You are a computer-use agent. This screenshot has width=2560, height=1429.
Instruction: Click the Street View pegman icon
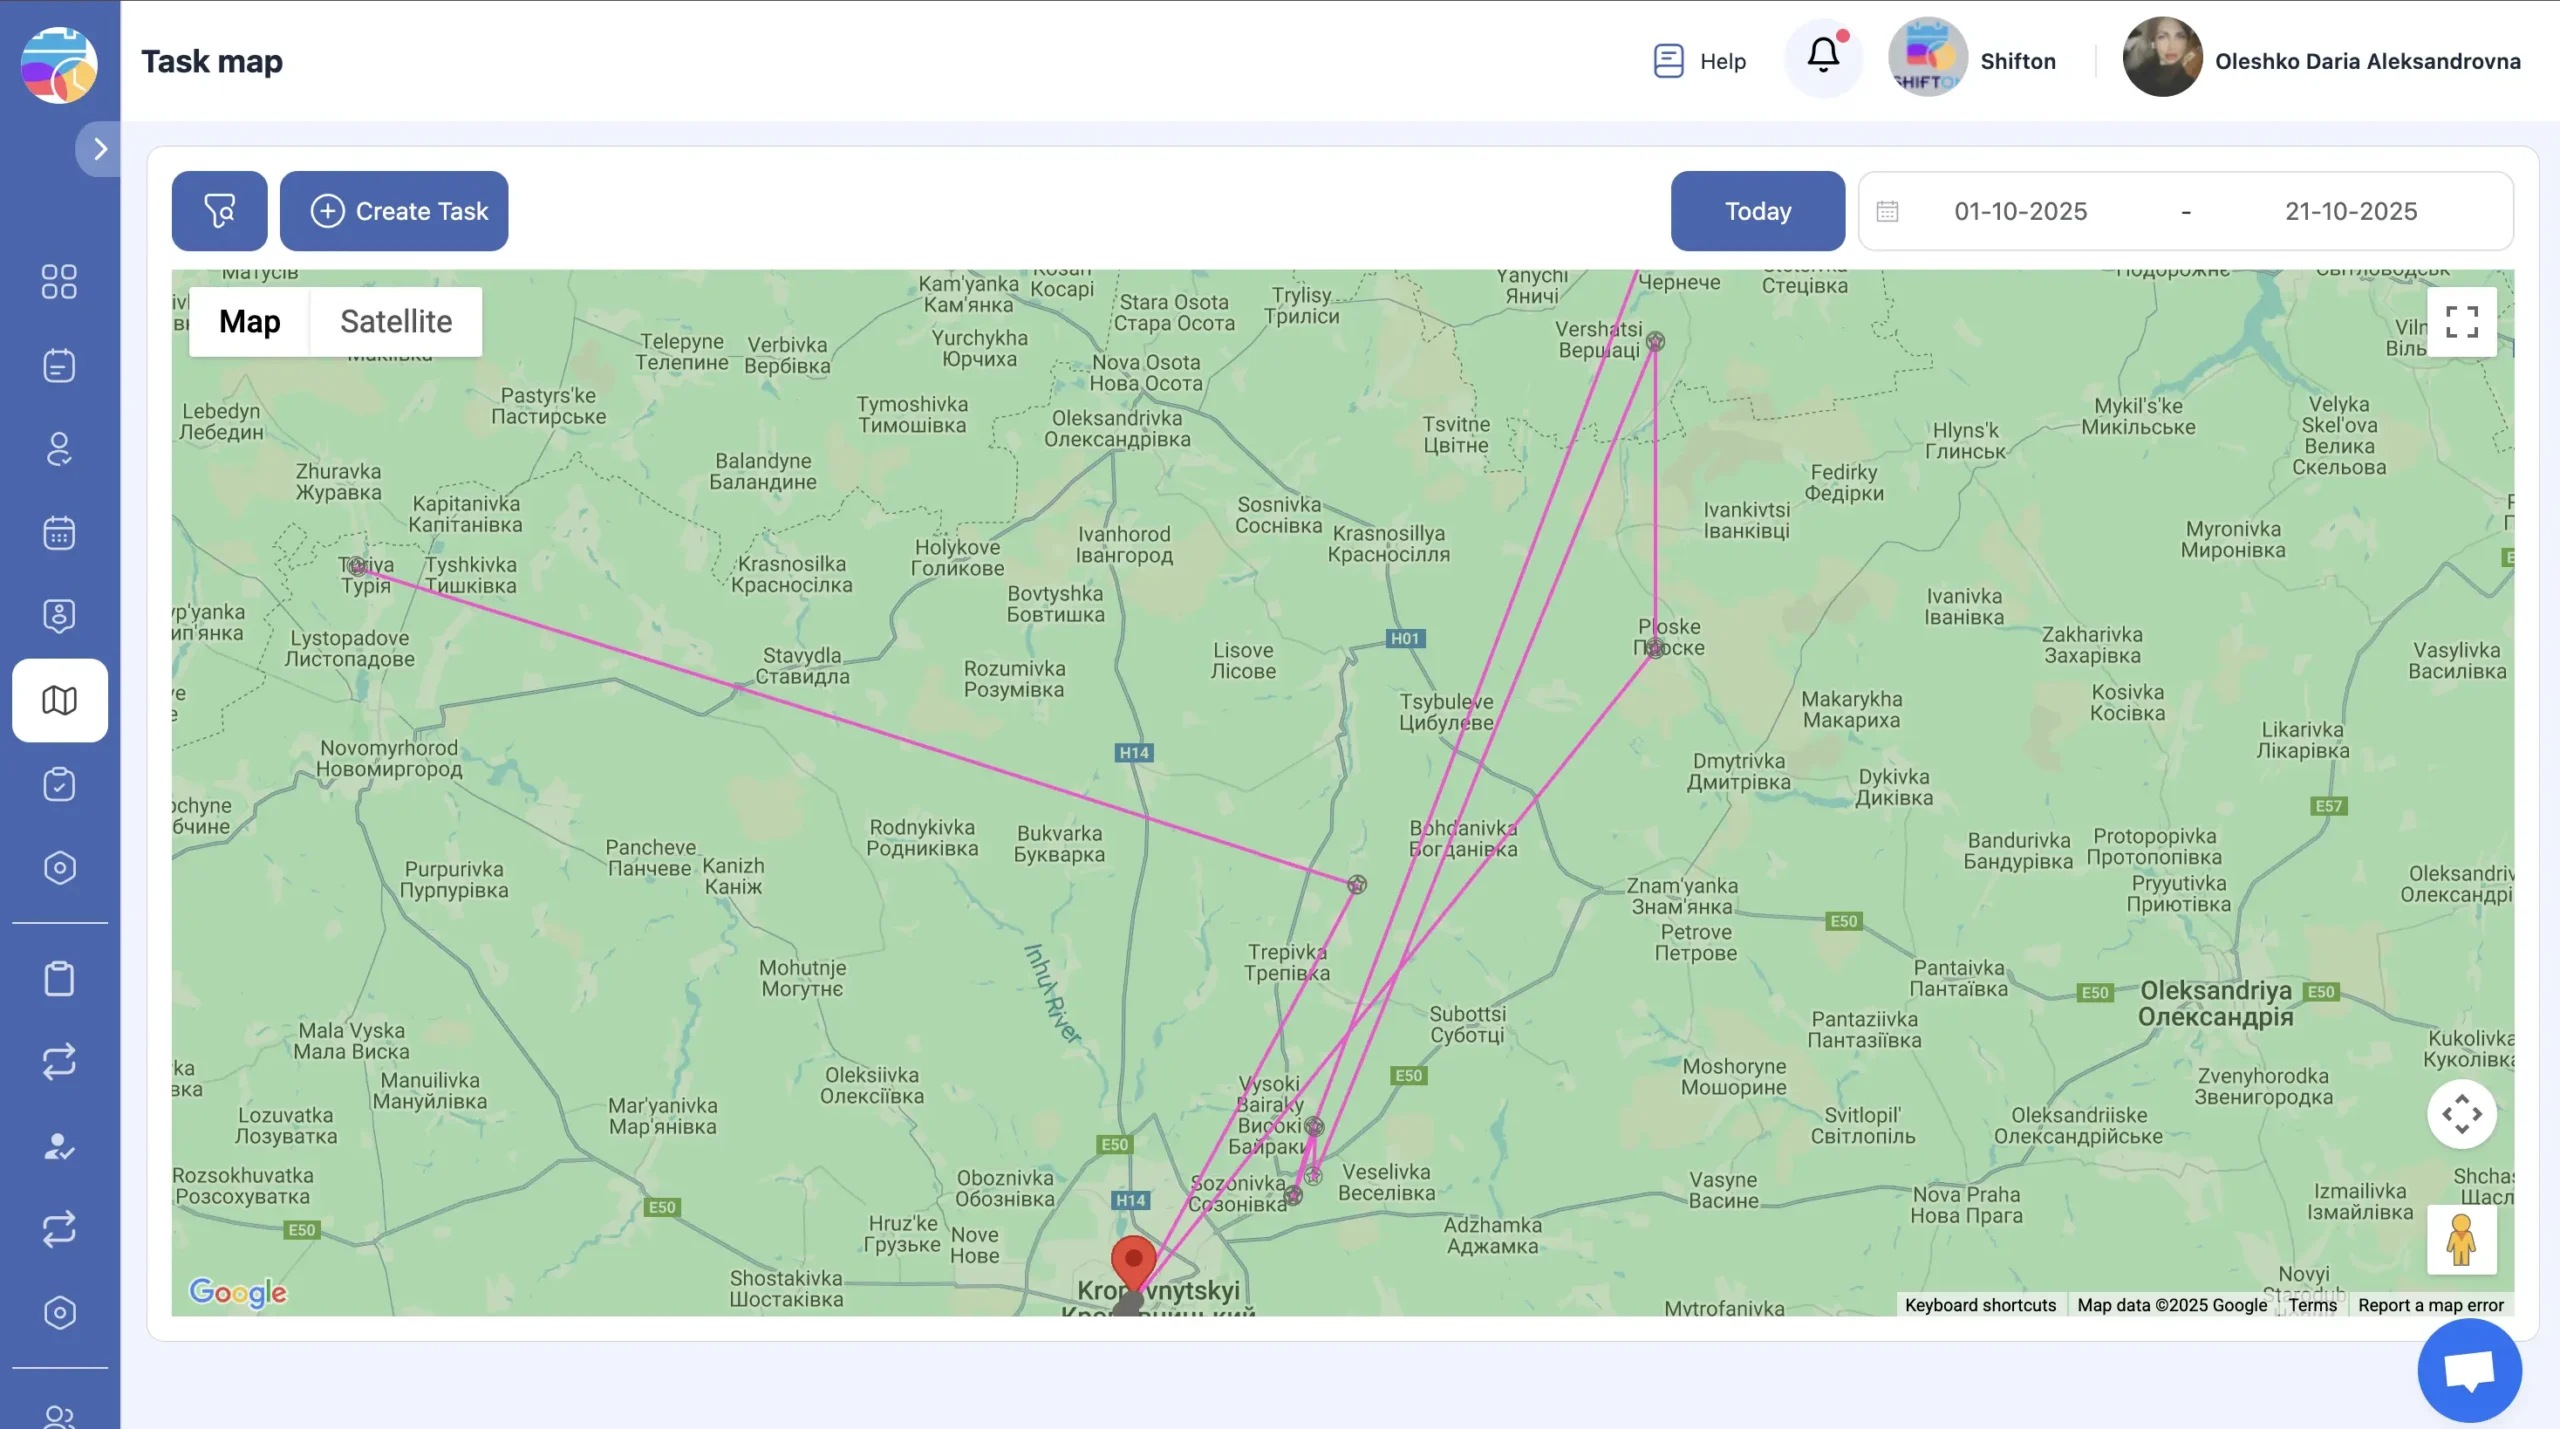(x=2461, y=1240)
